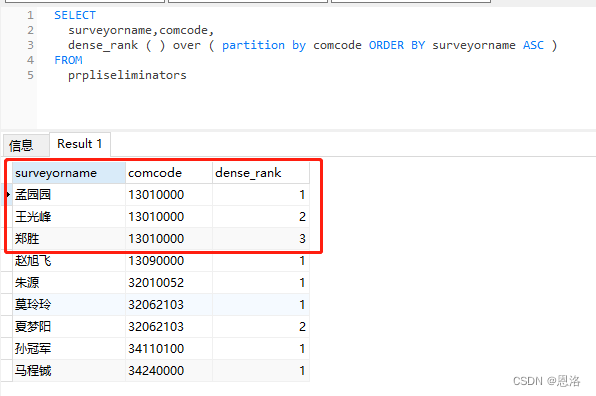
Task: Click the ASC keyword in the query
Action: click(x=533, y=45)
